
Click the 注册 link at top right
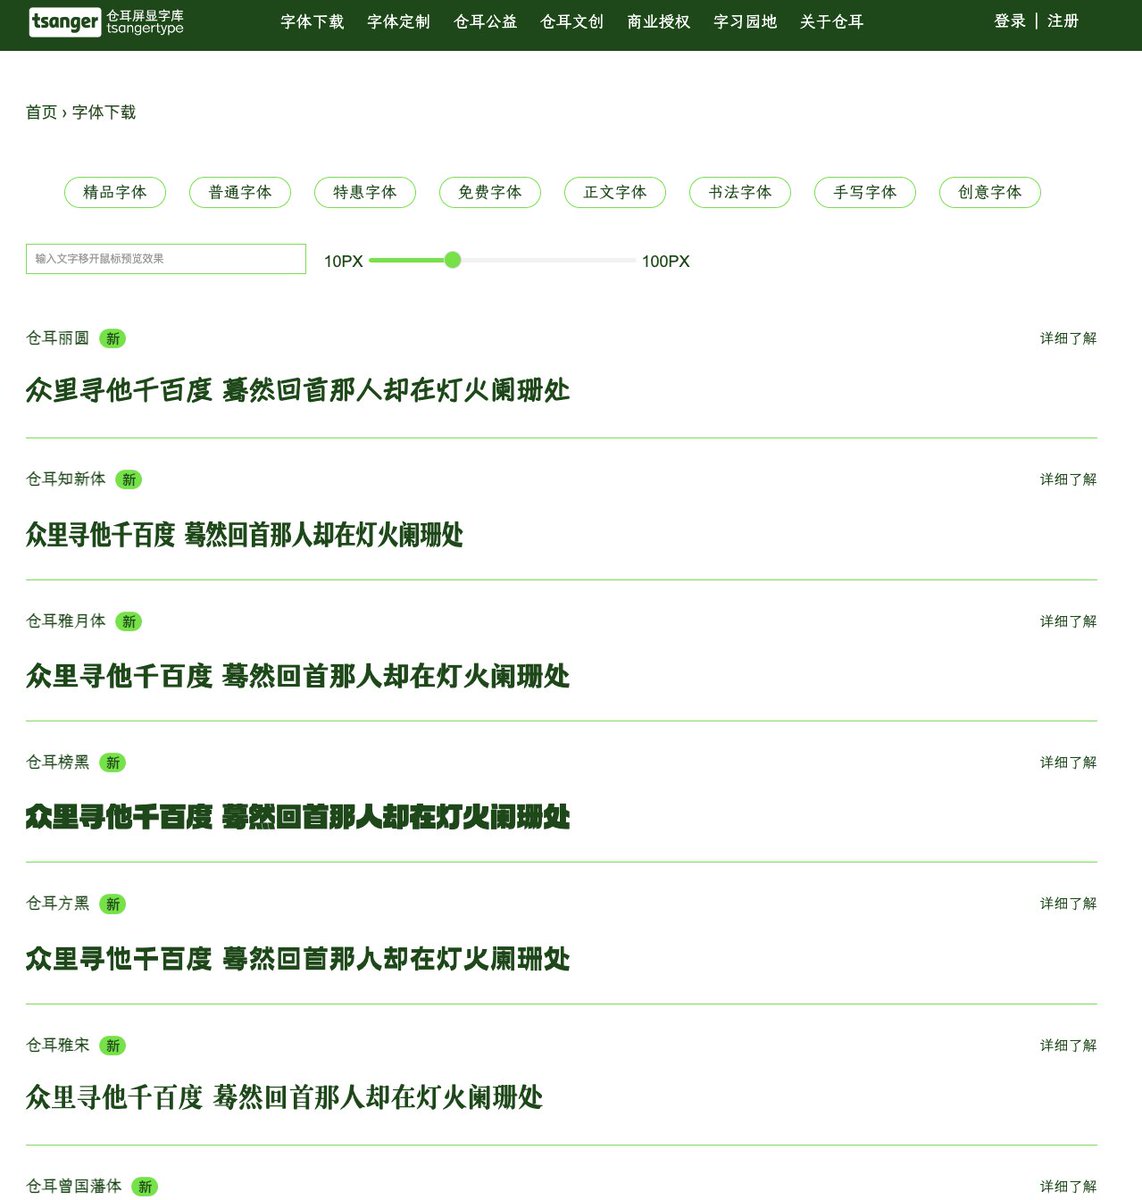pos(1062,21)
